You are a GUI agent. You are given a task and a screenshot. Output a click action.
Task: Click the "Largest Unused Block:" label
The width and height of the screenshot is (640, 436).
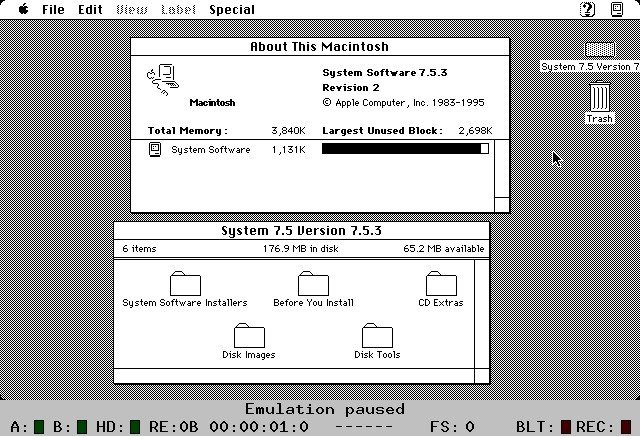[382, 131]
